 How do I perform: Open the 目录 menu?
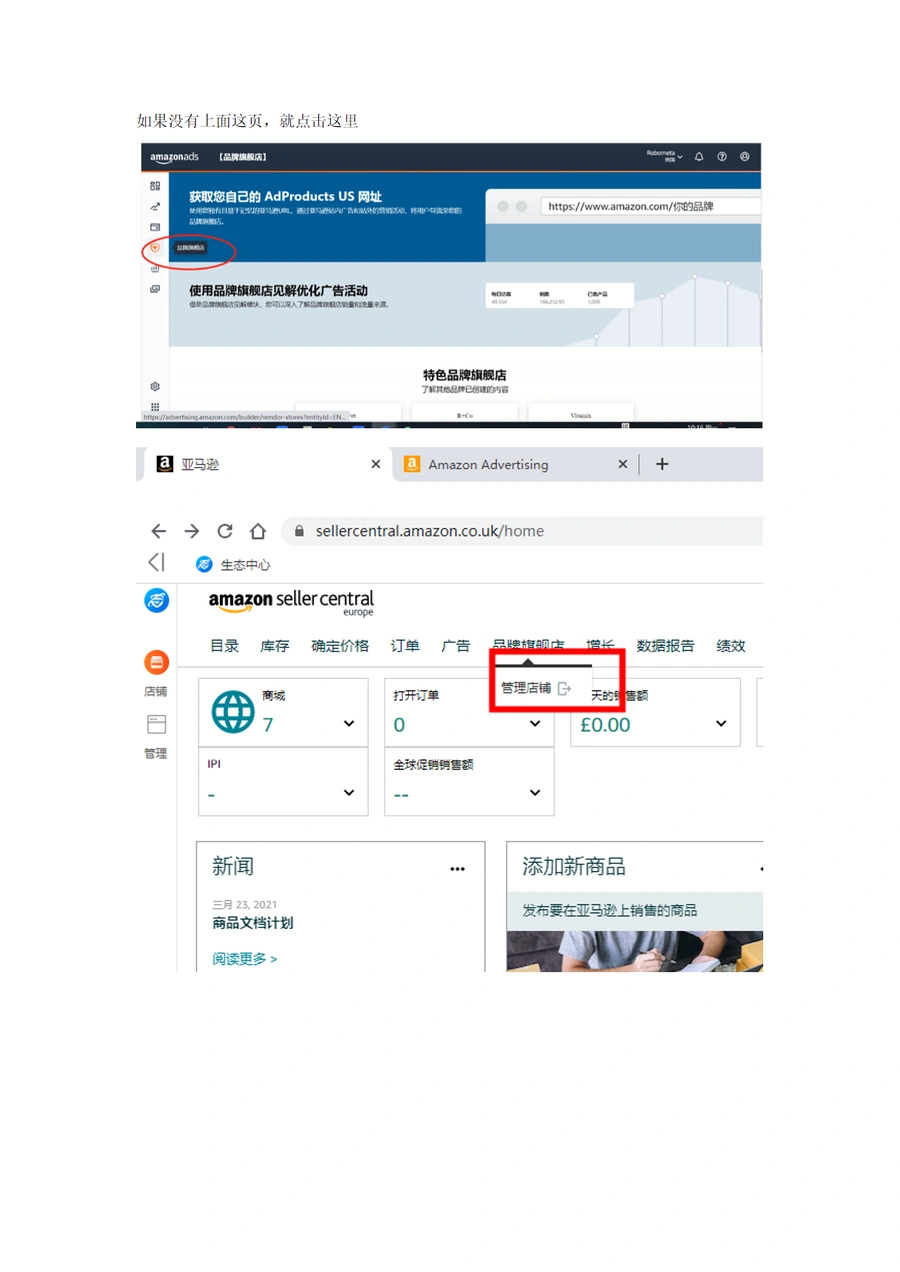(x=225, y=646)
